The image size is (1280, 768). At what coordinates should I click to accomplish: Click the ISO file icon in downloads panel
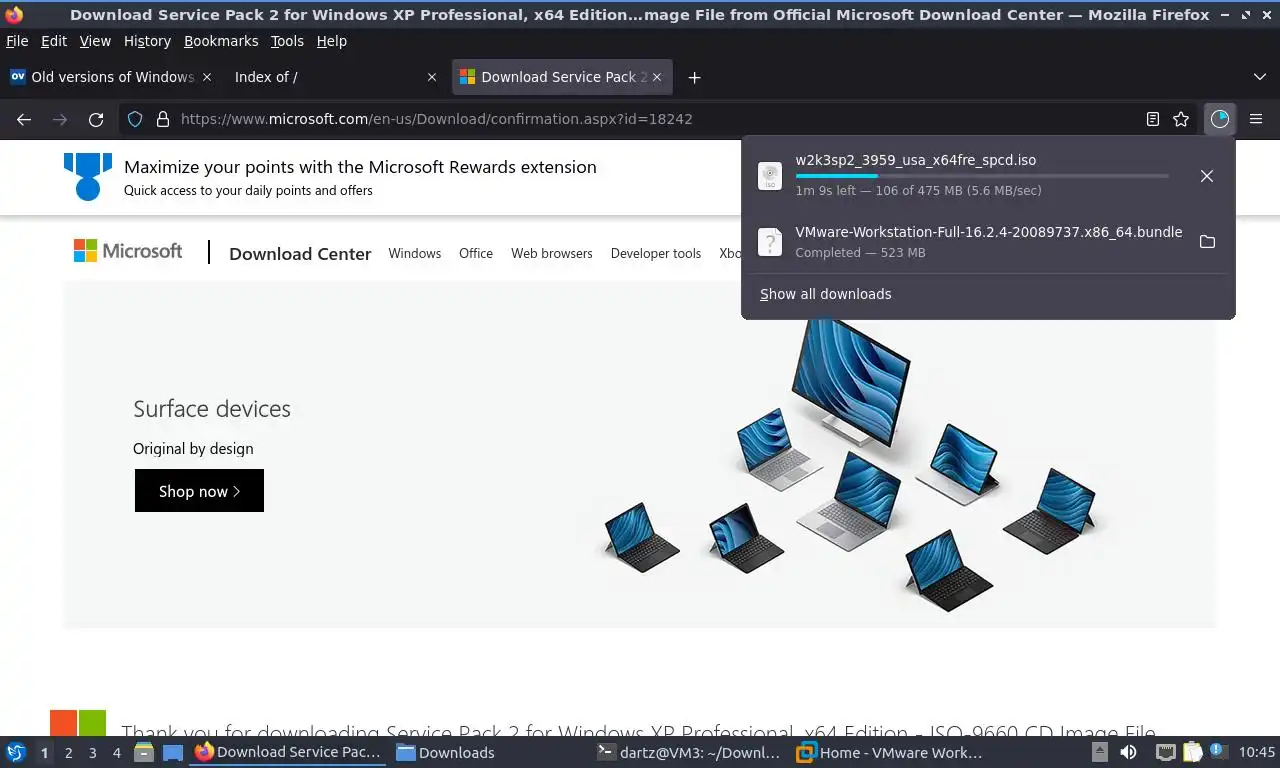(770, 176)
